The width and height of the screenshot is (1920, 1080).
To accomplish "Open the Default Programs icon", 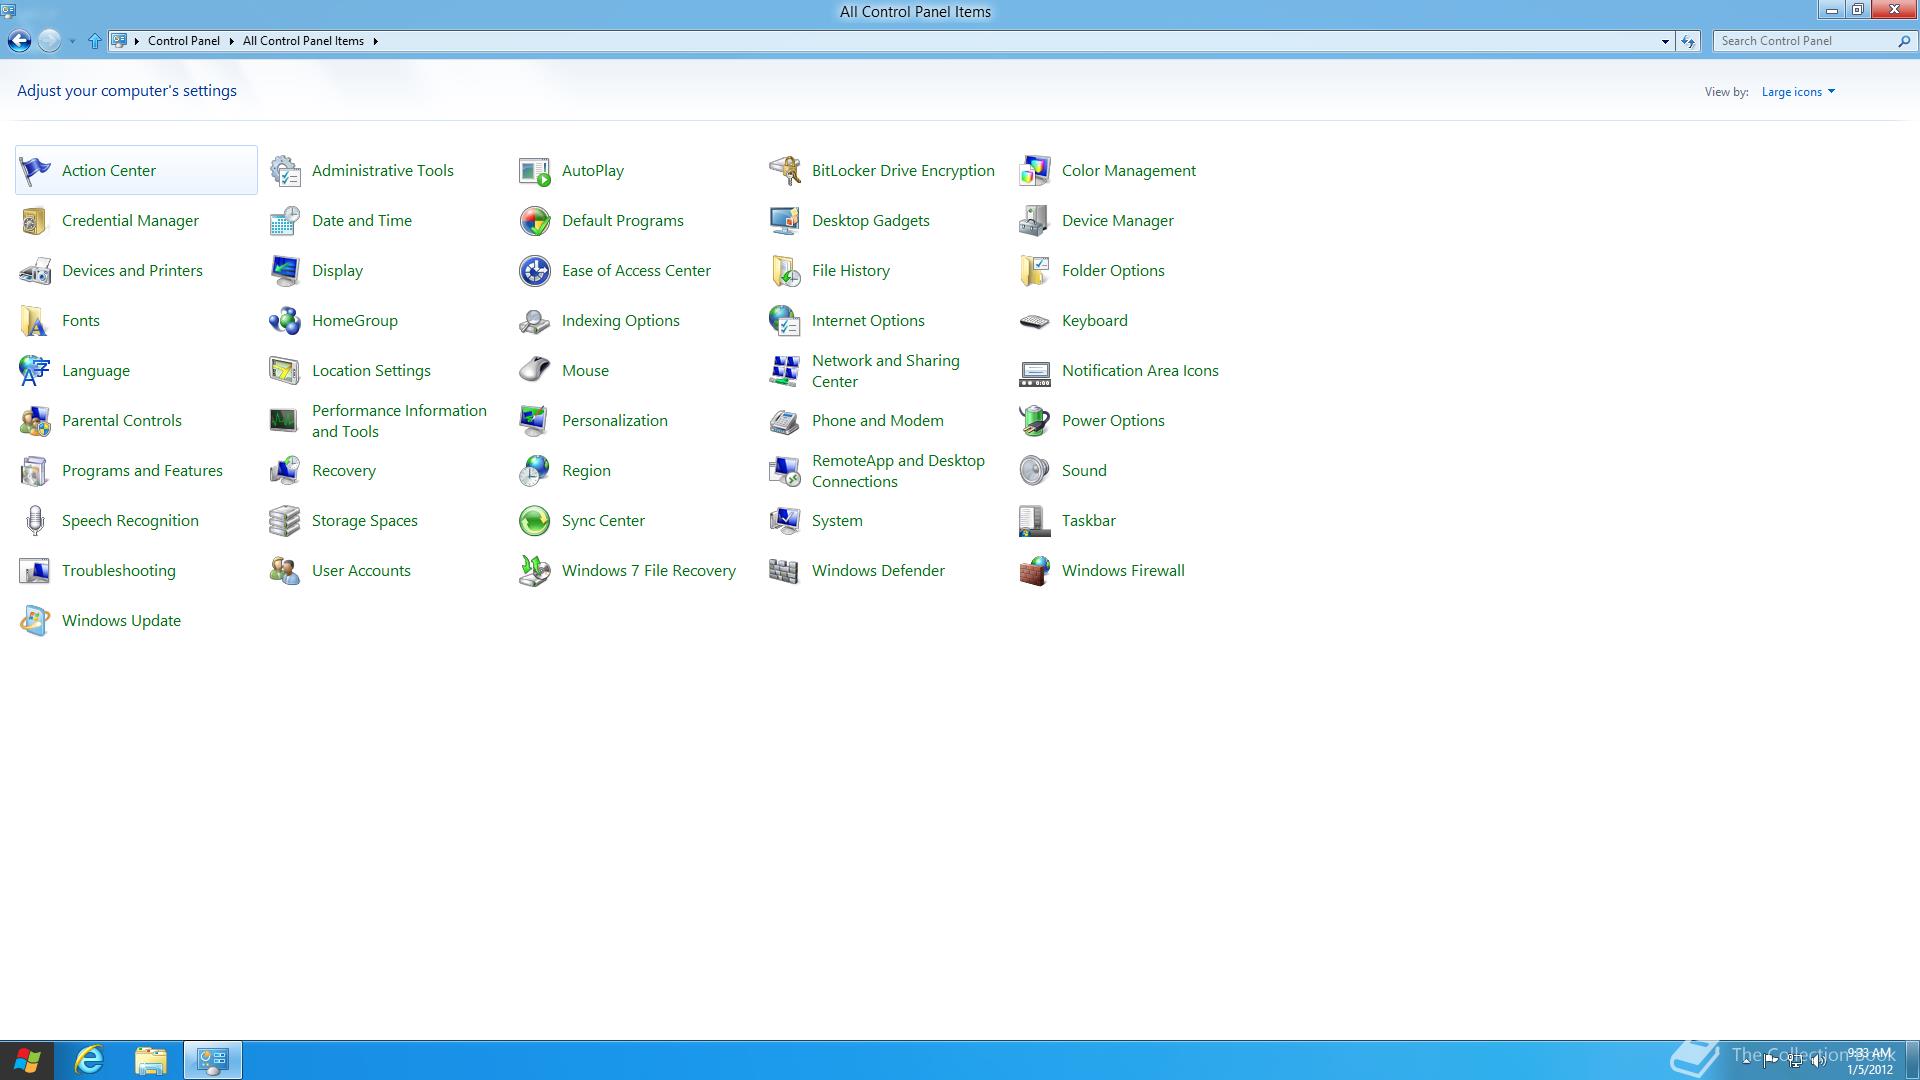I will [535, 221].
